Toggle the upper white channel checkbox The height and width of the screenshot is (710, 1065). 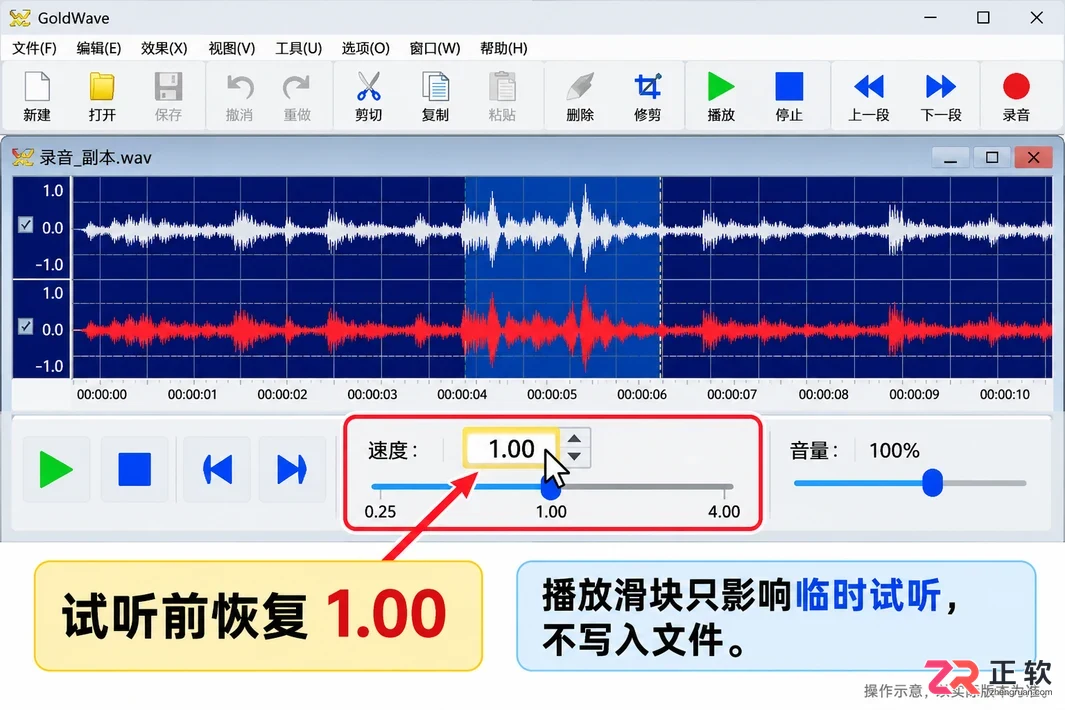click(x=26, y=224)
